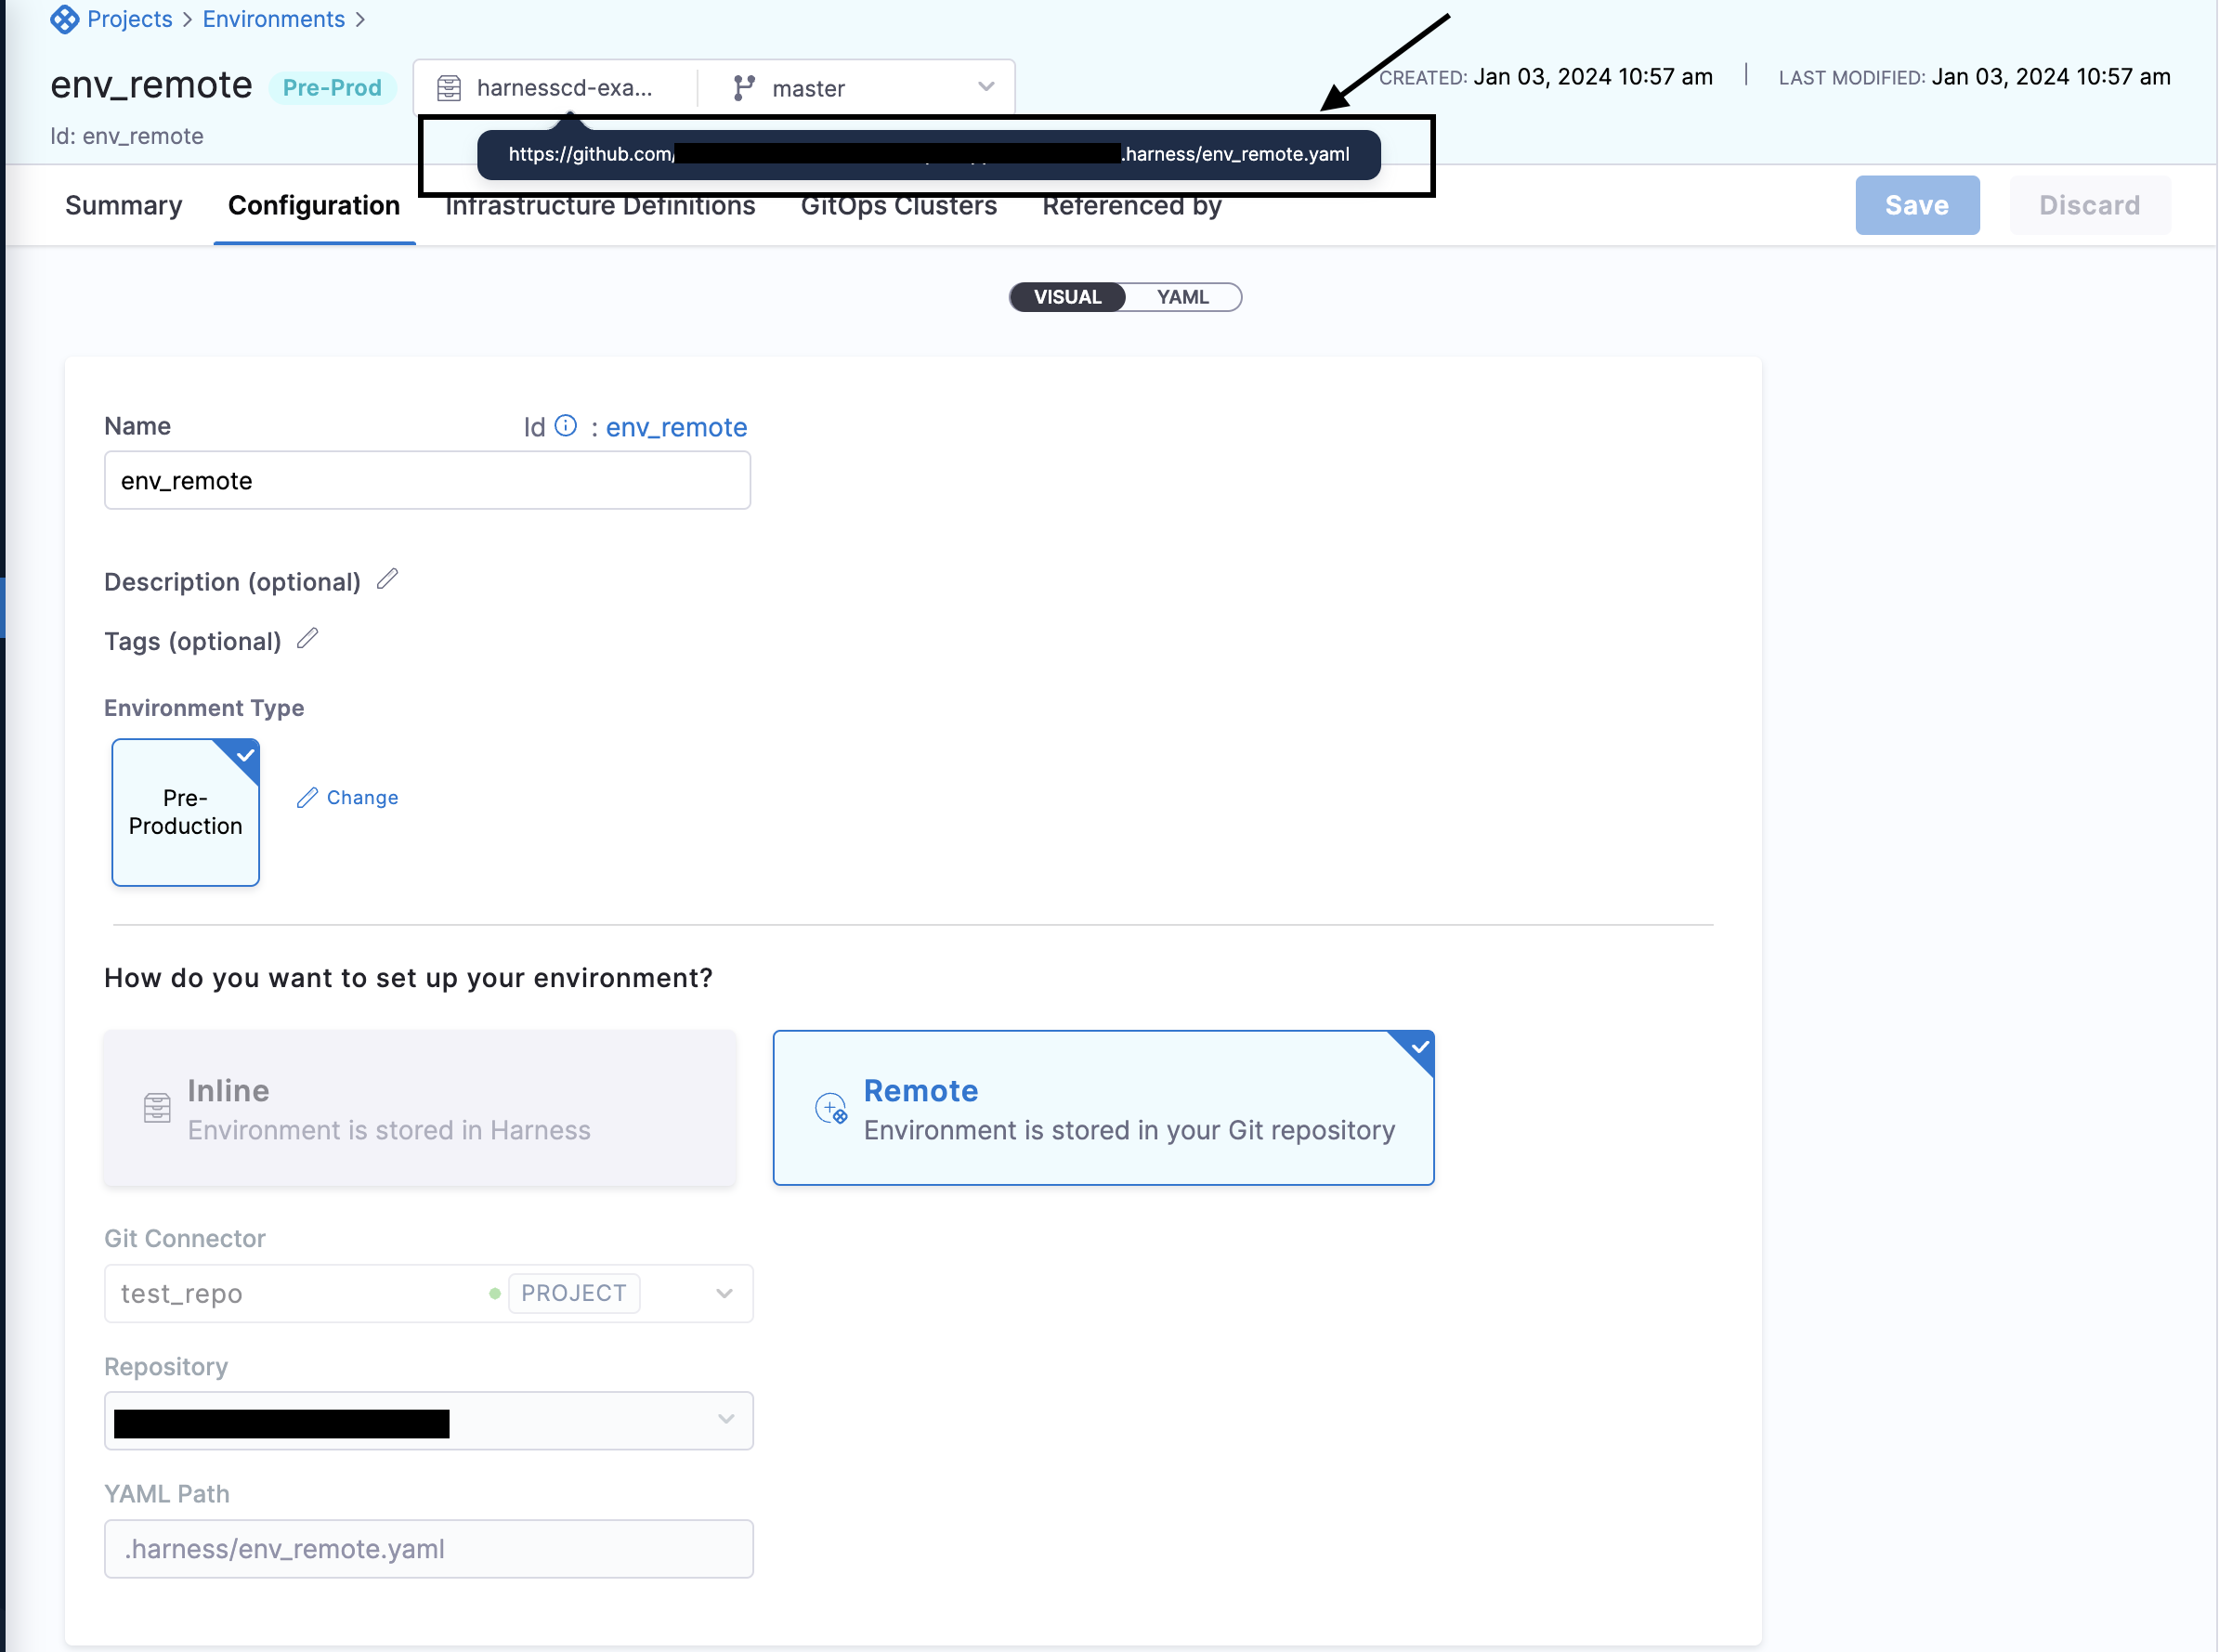Click the repository icon beside harnesscd-exa...

click(x=449, y=88)
